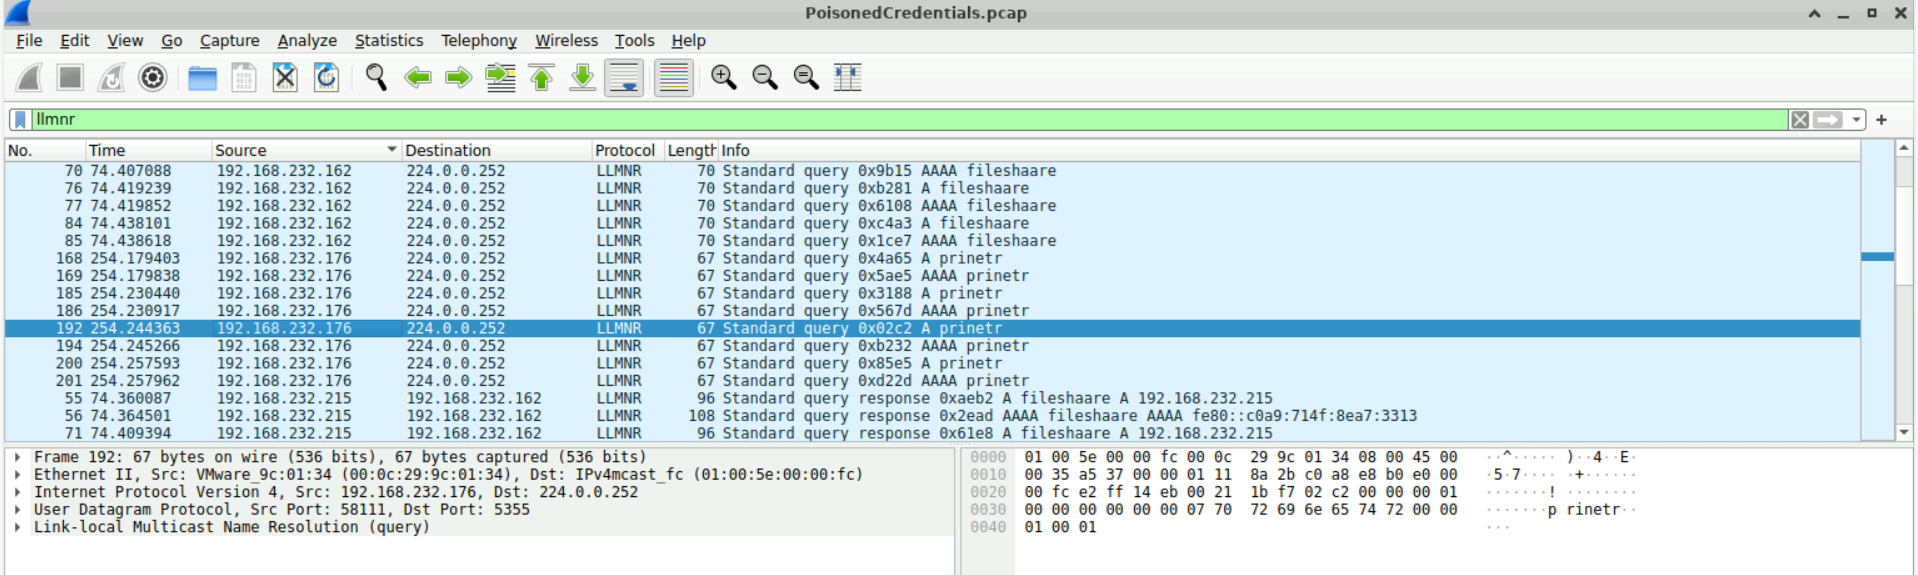Open capture options gear icon
The width and height of the screenshot is (1918, 575).
pyautogui.click(x=152, y=78)
